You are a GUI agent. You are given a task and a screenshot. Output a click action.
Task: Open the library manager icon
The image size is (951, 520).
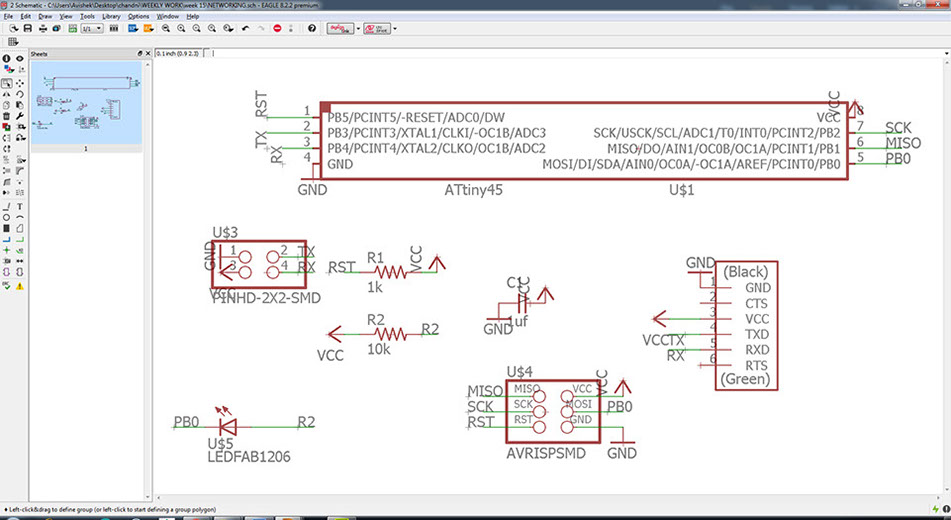(113, 29)
